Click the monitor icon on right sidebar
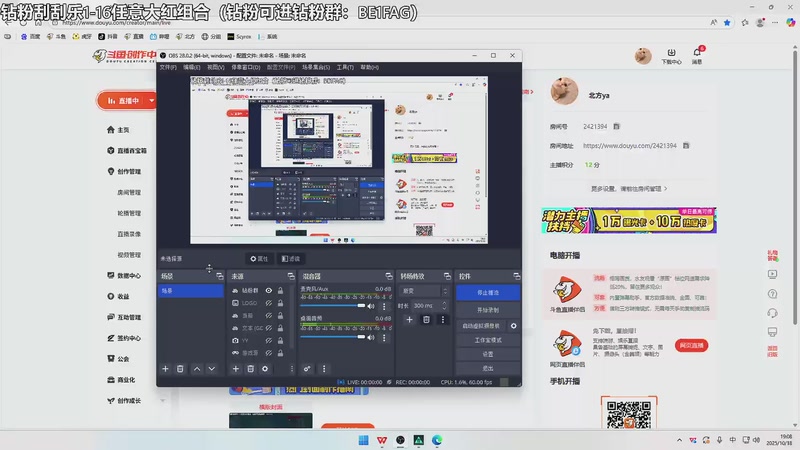 coord(772,332)
